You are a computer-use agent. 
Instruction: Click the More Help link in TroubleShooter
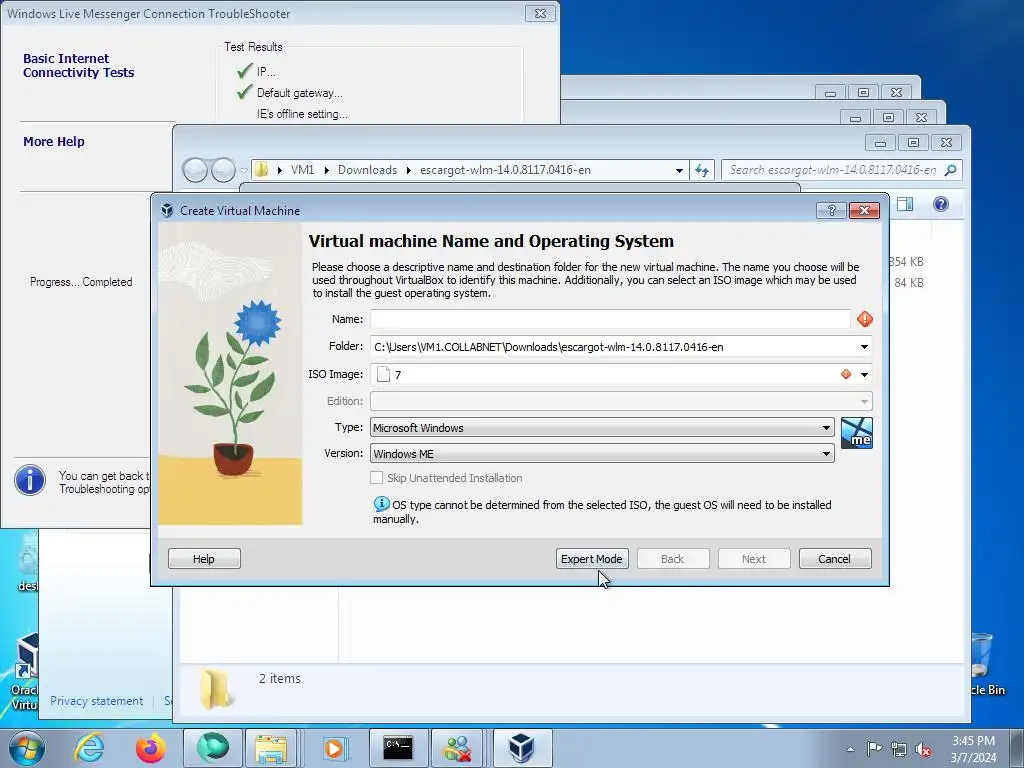pyautogui.click(x=54, y=142)
